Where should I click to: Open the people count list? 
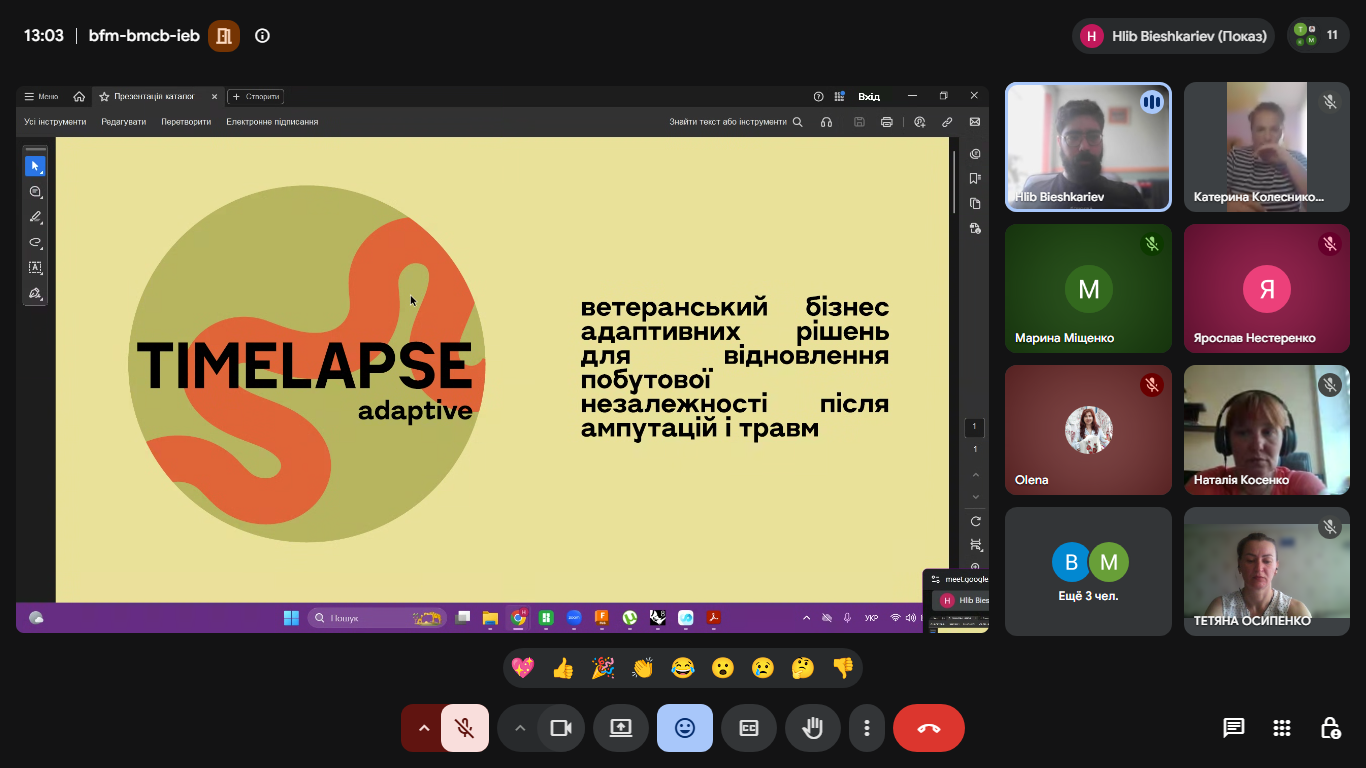(x=1318, y=35)
